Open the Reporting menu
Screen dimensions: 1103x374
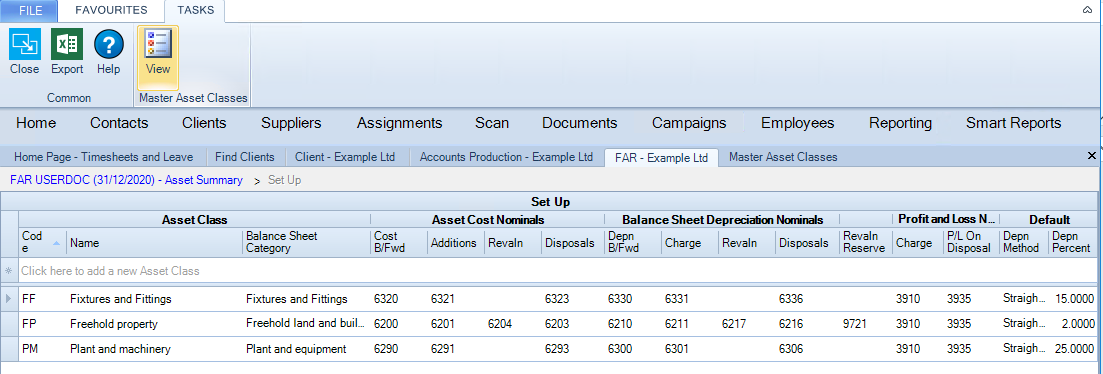pos(900,123)
